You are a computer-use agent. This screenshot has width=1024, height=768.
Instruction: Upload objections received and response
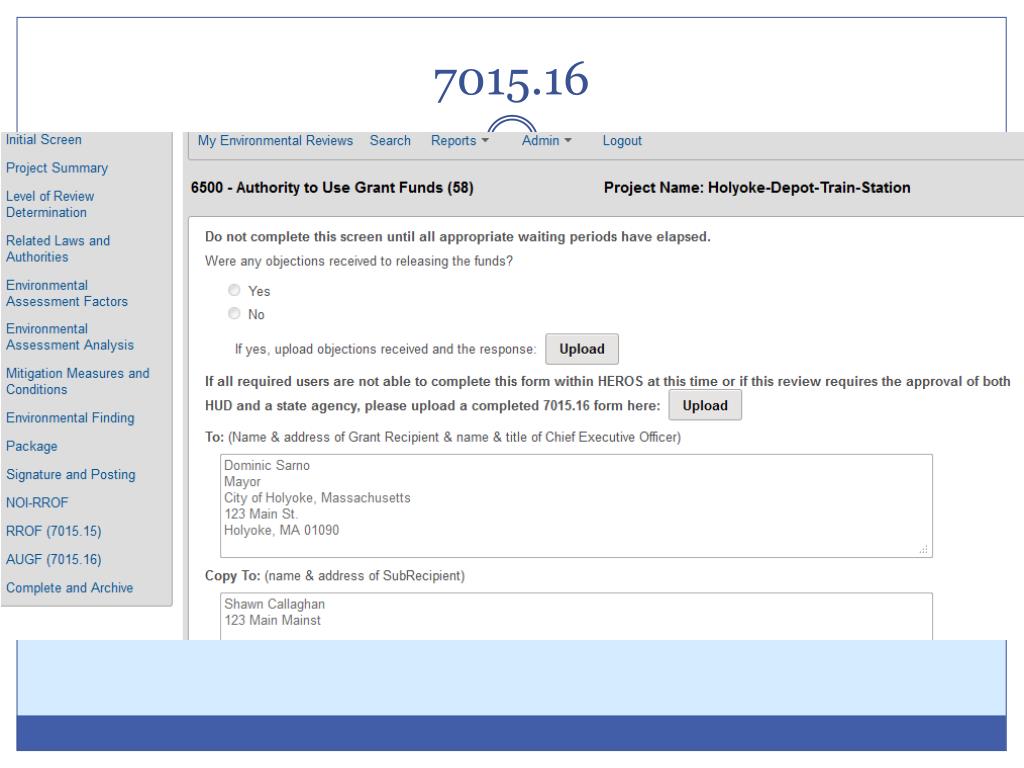pyautogui.click(x=582, y=349)
